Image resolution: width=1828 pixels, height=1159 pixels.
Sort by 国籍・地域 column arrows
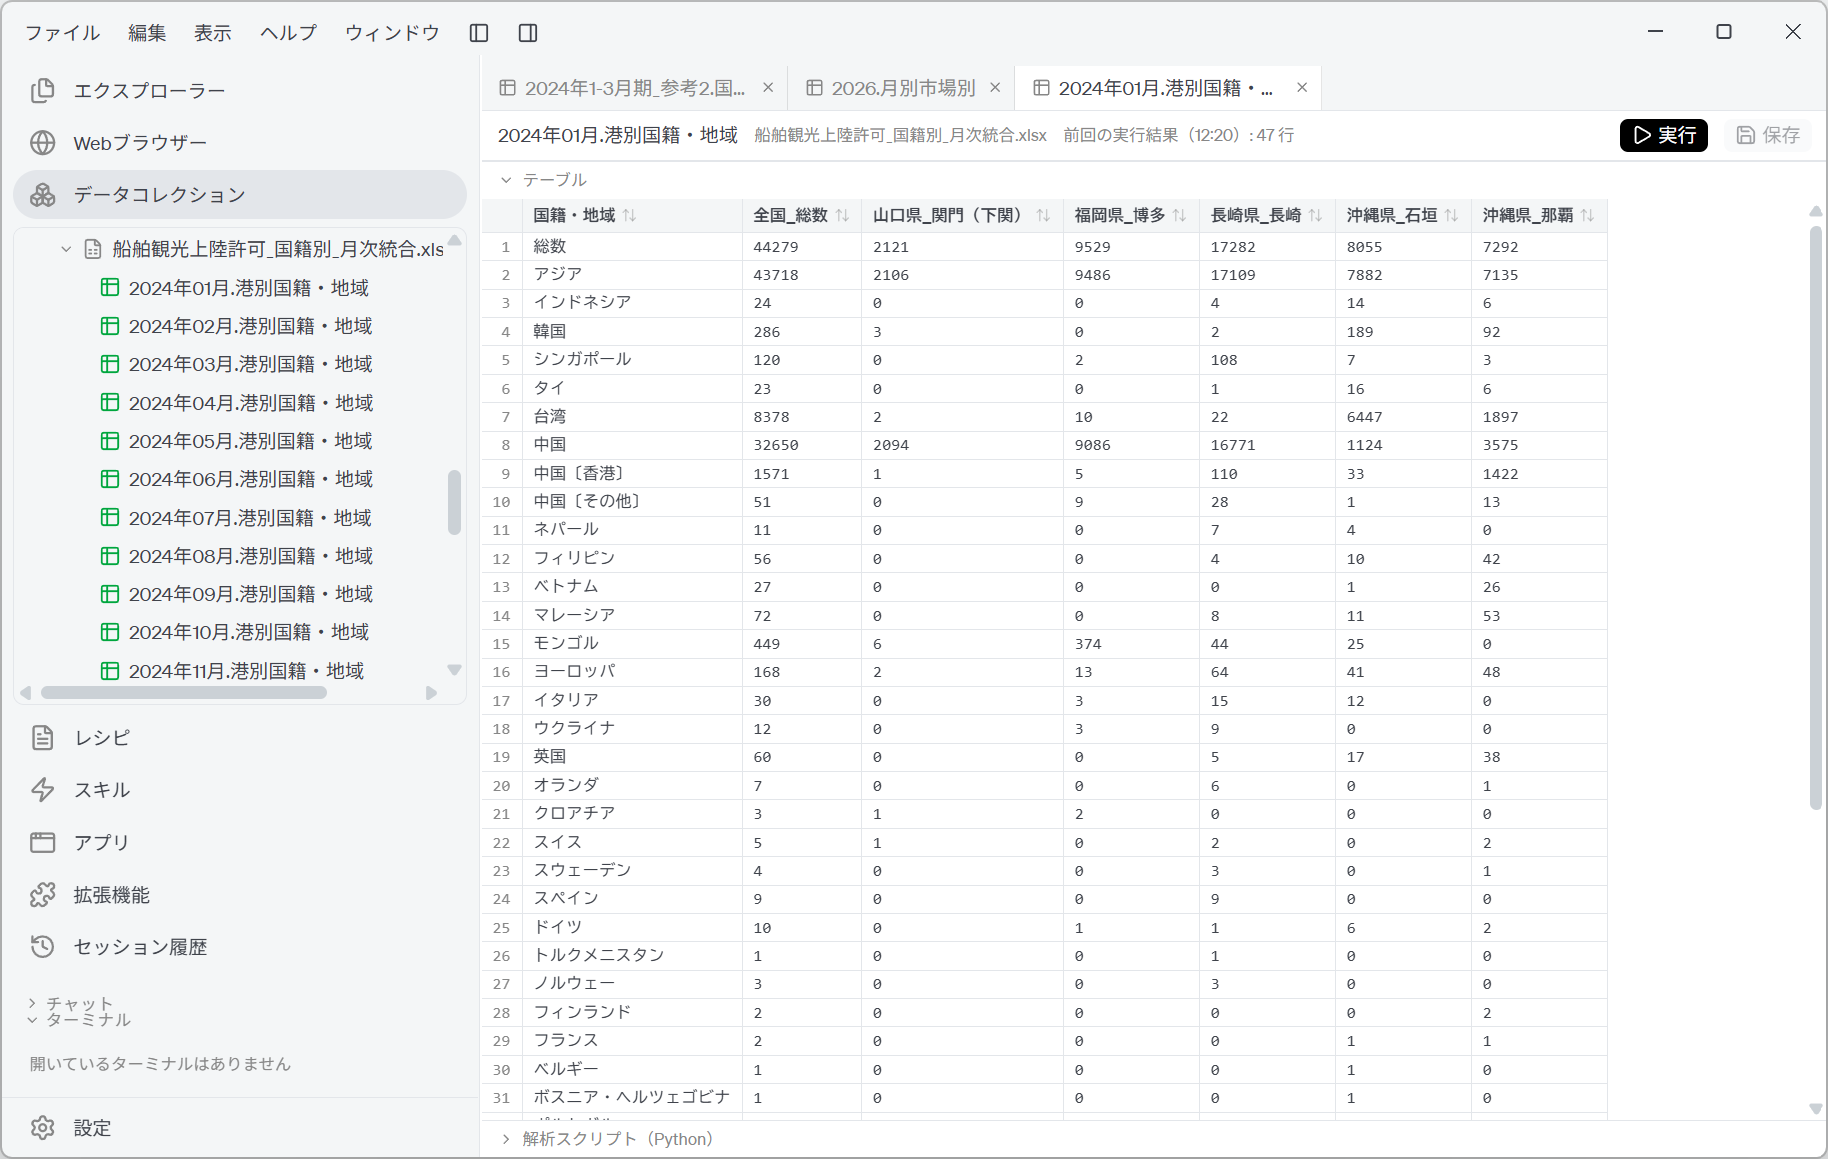pyautogui.click(x=630, y=216)
